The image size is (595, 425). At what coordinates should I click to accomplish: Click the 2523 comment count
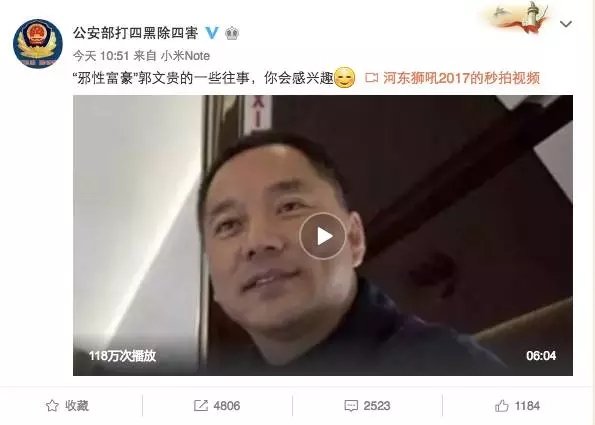pyautogui.click(x=377, y=406)
